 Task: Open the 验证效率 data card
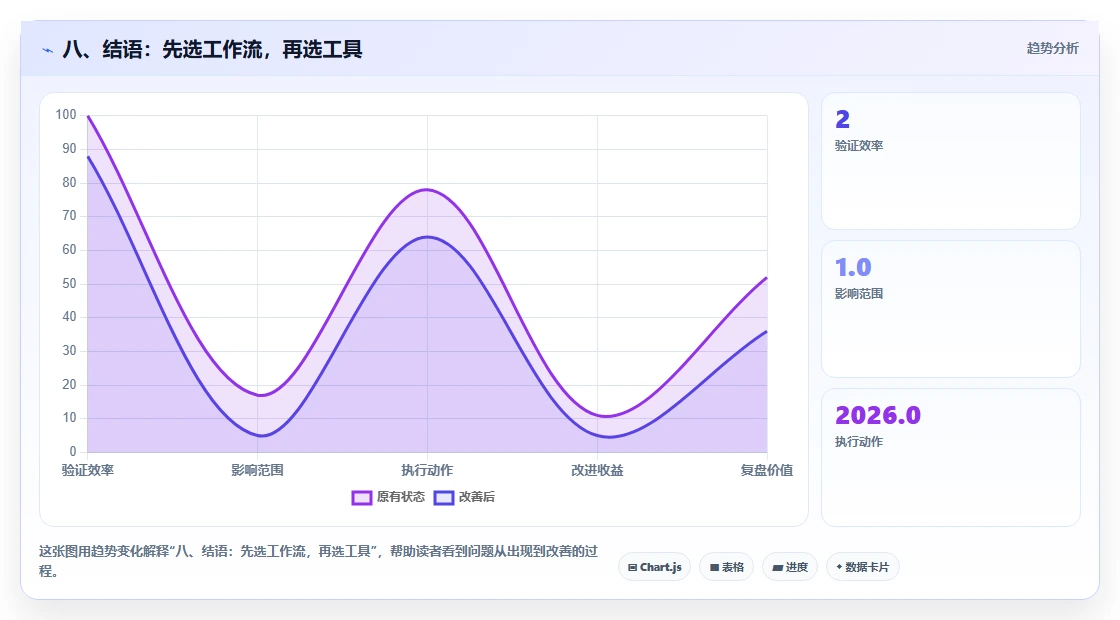pos(951,161)
